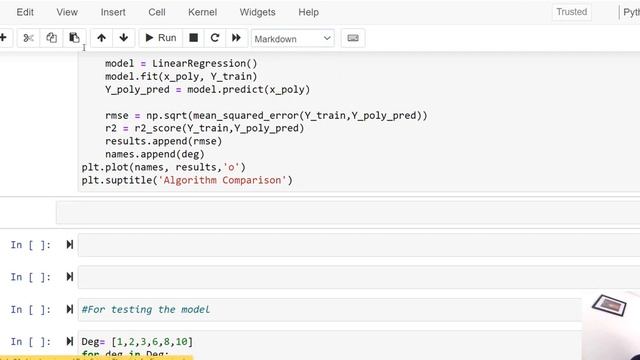Open the Markdown cell type dropdown
The width and height of the screenshot is (640, 360).
pyautogui.click(x=293, y=39)
